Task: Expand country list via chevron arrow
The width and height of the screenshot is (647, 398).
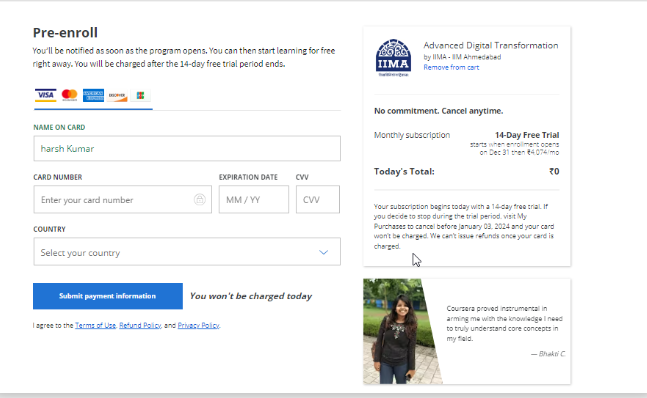Action: [x=324, y=252]
